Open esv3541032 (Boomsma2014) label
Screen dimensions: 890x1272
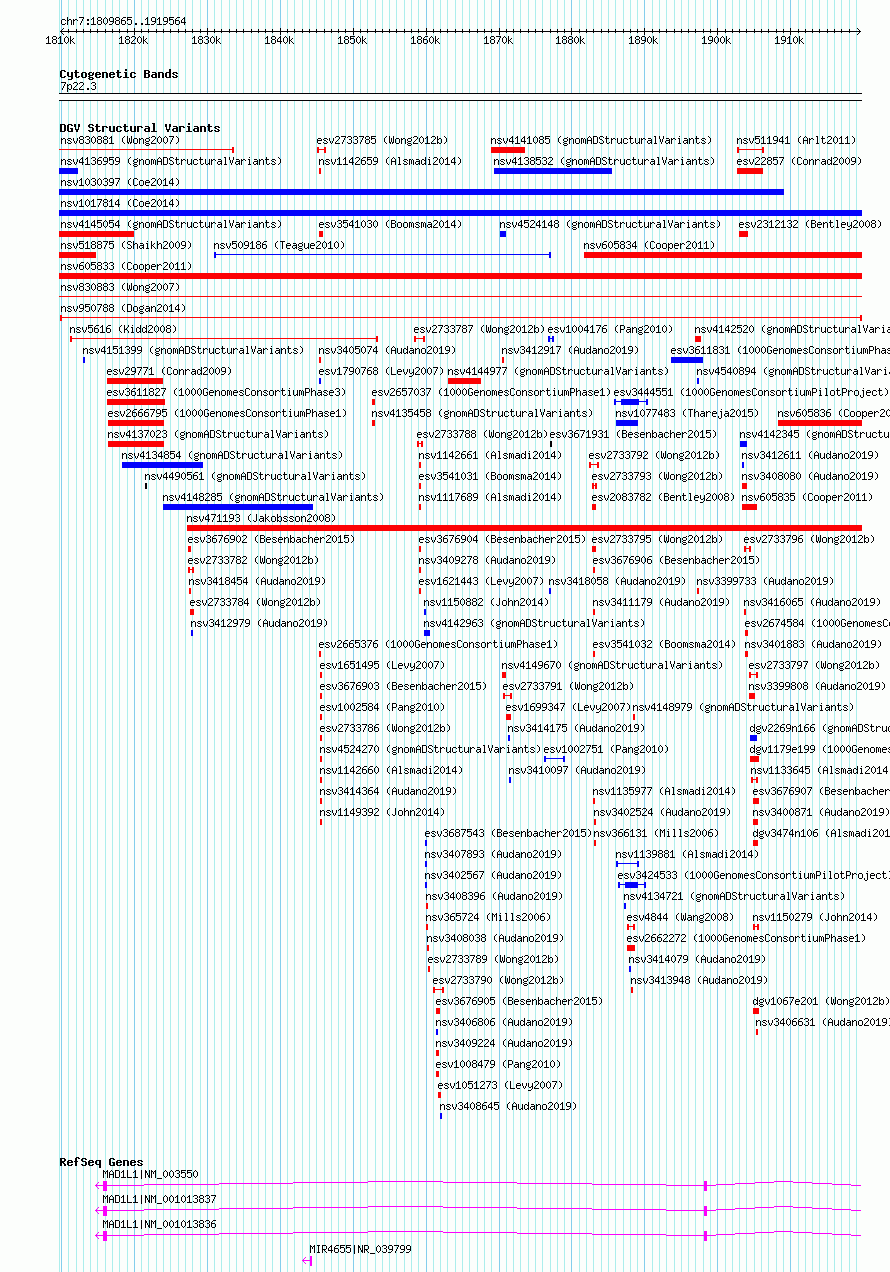pyautogui.click(x=664, y=644)
